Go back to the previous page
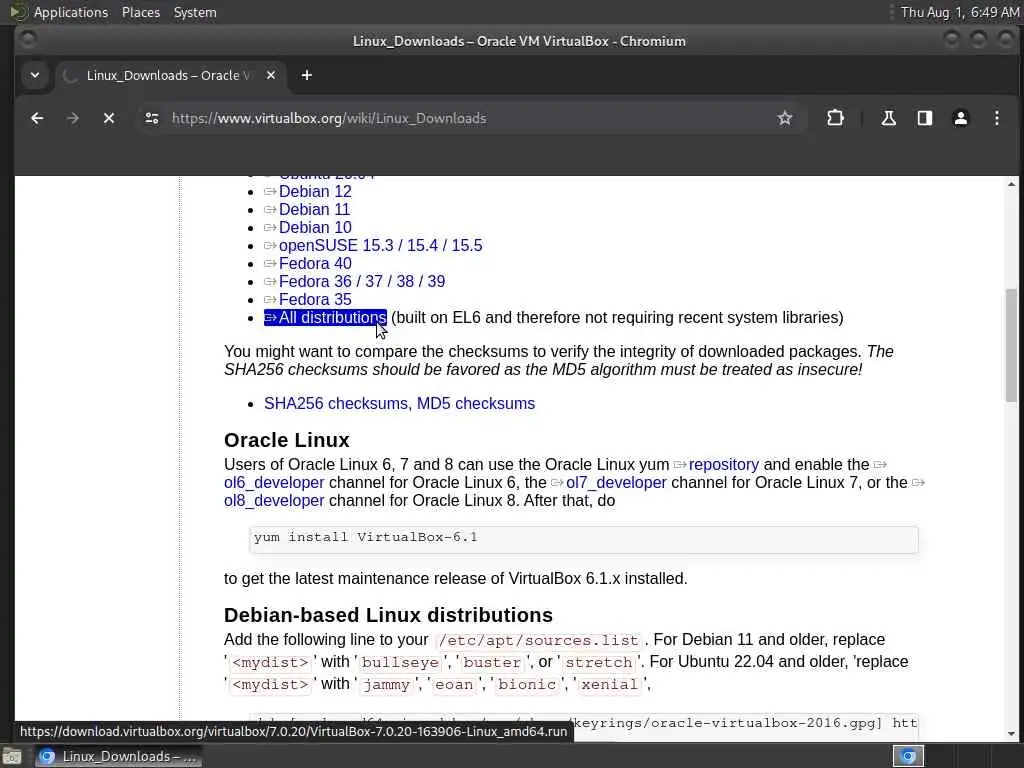The height and width of the screenshot is (768, 1024). (37, 118)
